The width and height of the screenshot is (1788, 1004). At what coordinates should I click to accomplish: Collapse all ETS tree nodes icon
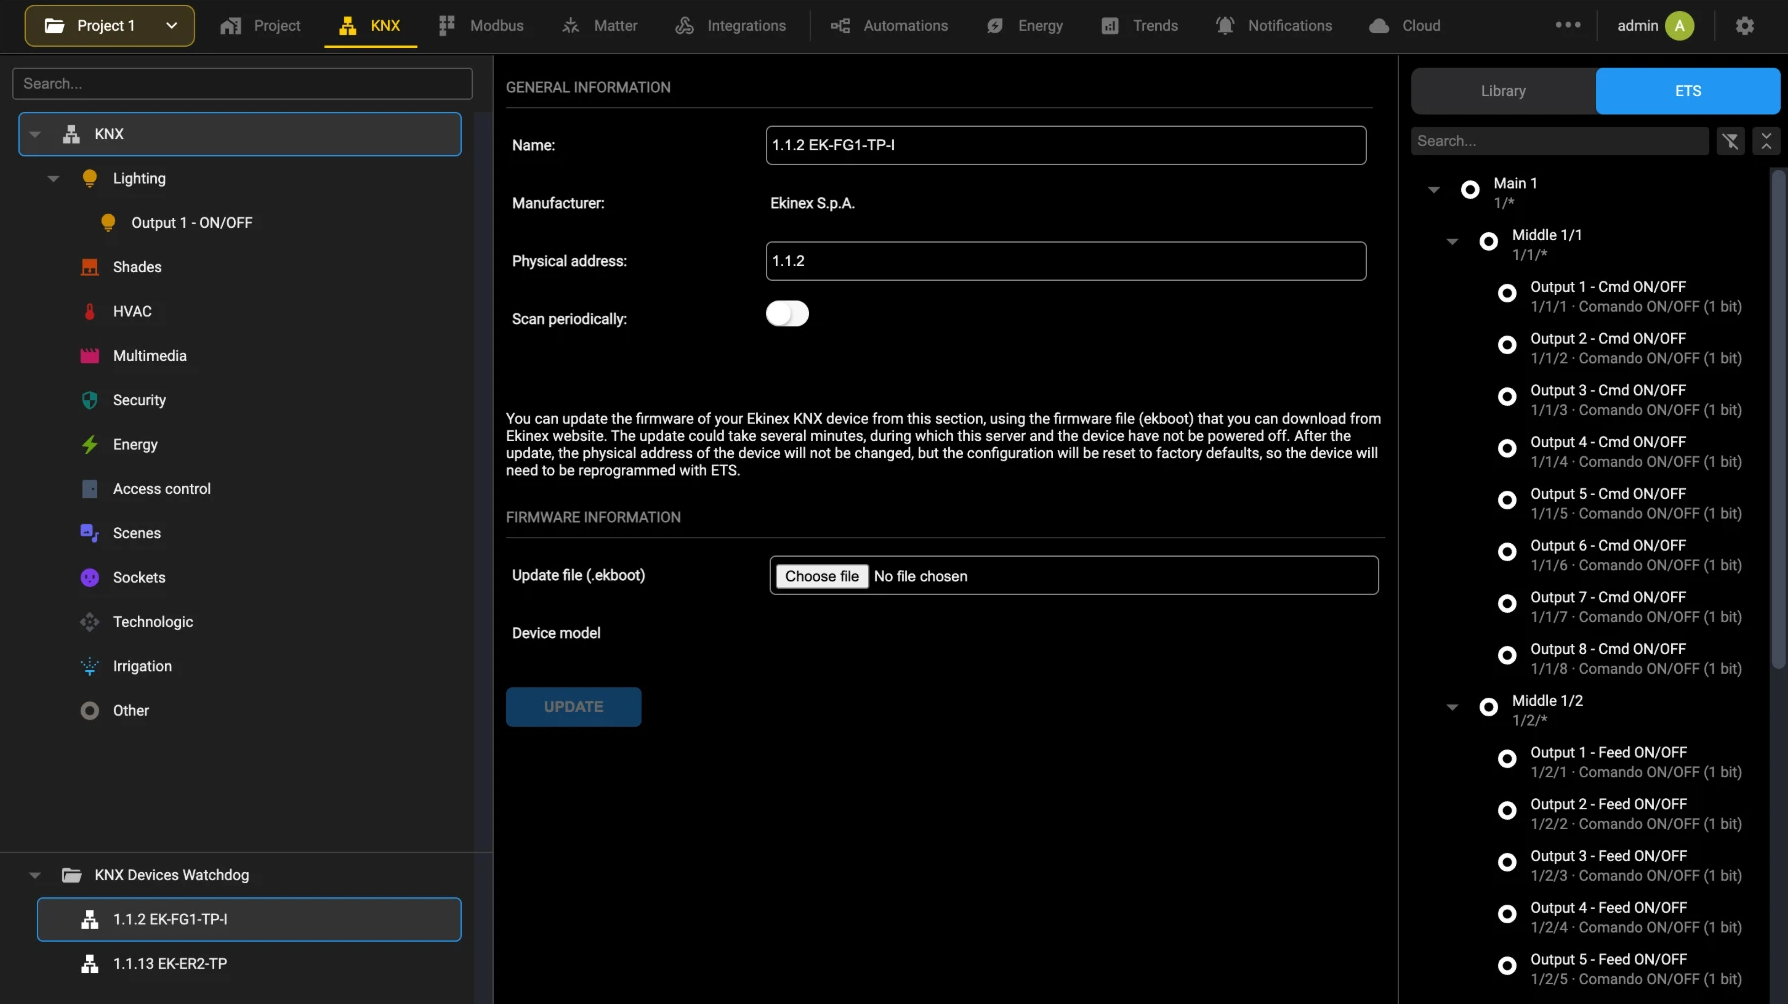click(1767, 141)
